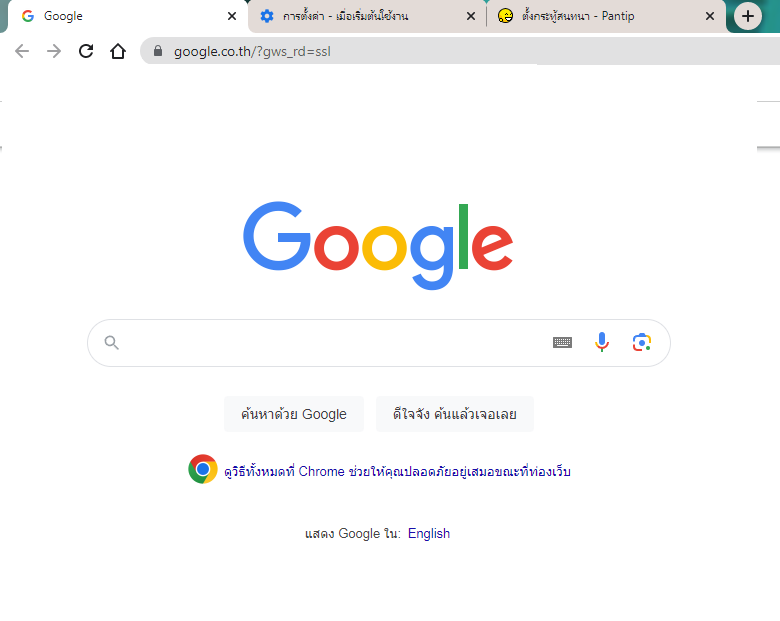This screenshot has width=780, height=621.
Task: Close the settings tab
Action: click(471, 16)
